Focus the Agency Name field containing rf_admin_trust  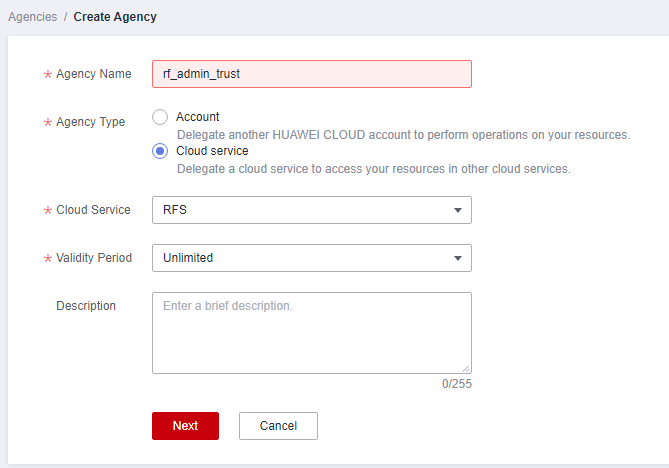311,74
